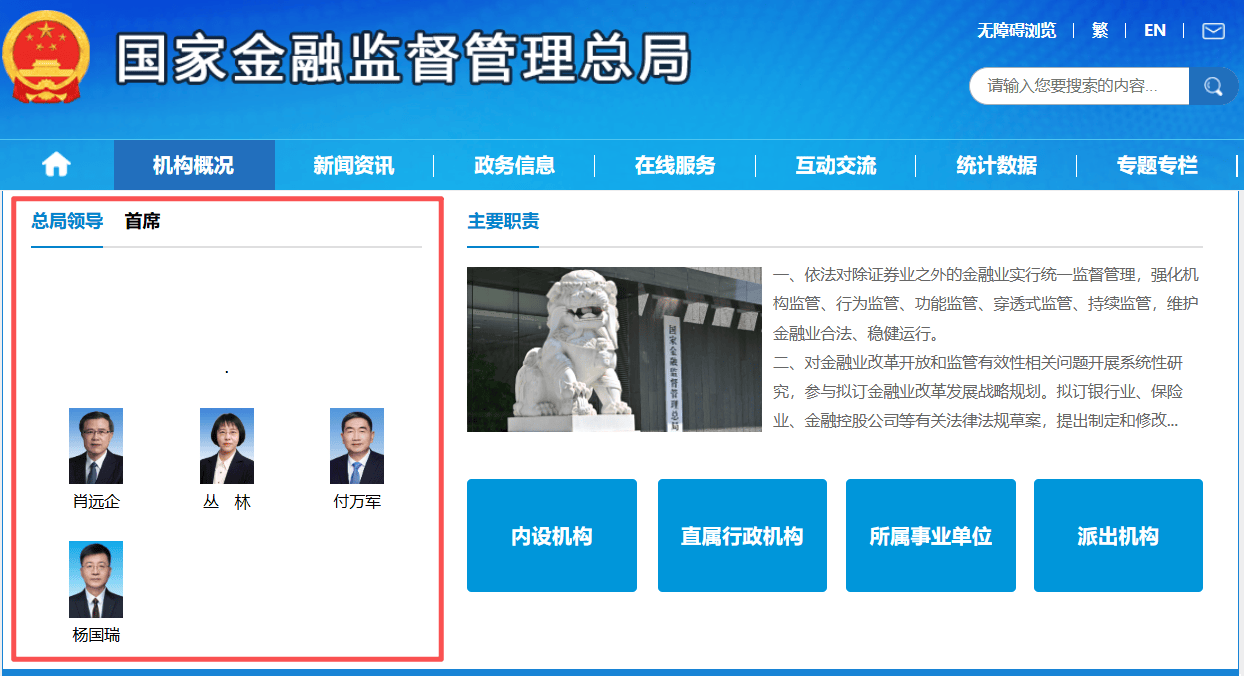Open 丛林's portrait photo

click(x=227, y=446)
